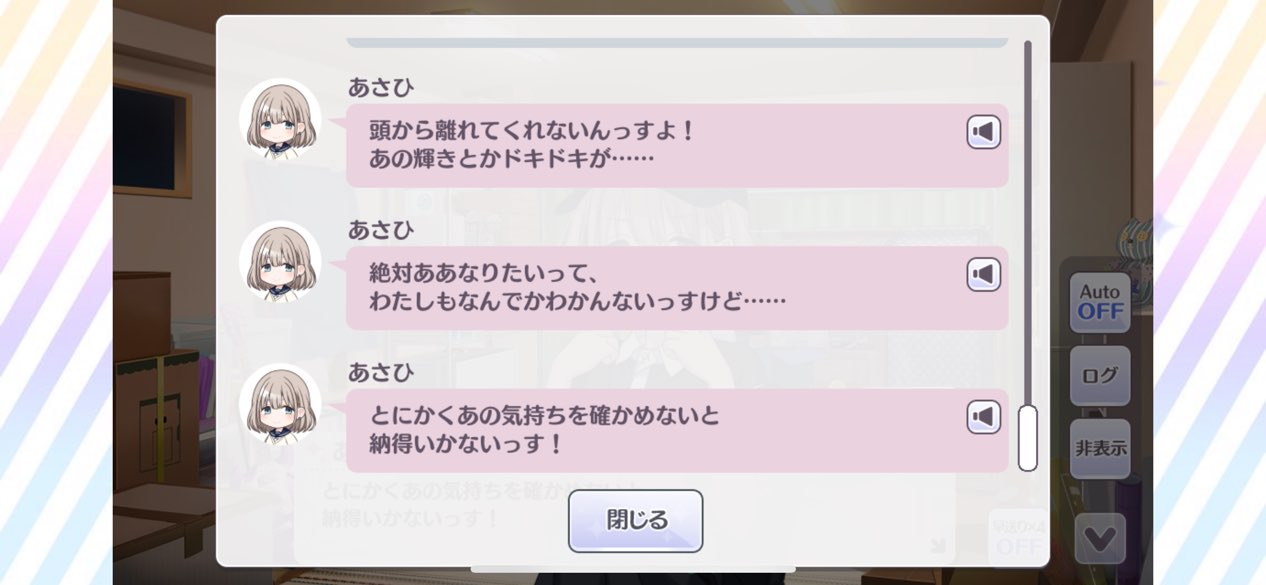This screenshot has width=1266, height=585.
Task: Play voice for 頭から離れてくれないんっすよ line
Action: [984, 132]
